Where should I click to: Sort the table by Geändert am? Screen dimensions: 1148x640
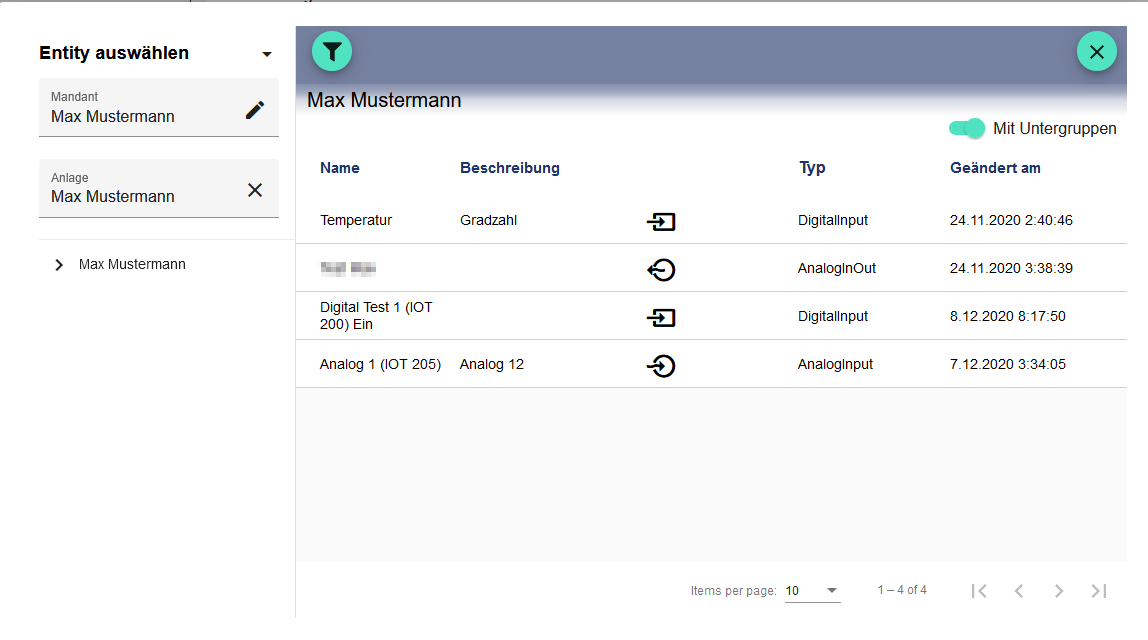click(995, 167)
